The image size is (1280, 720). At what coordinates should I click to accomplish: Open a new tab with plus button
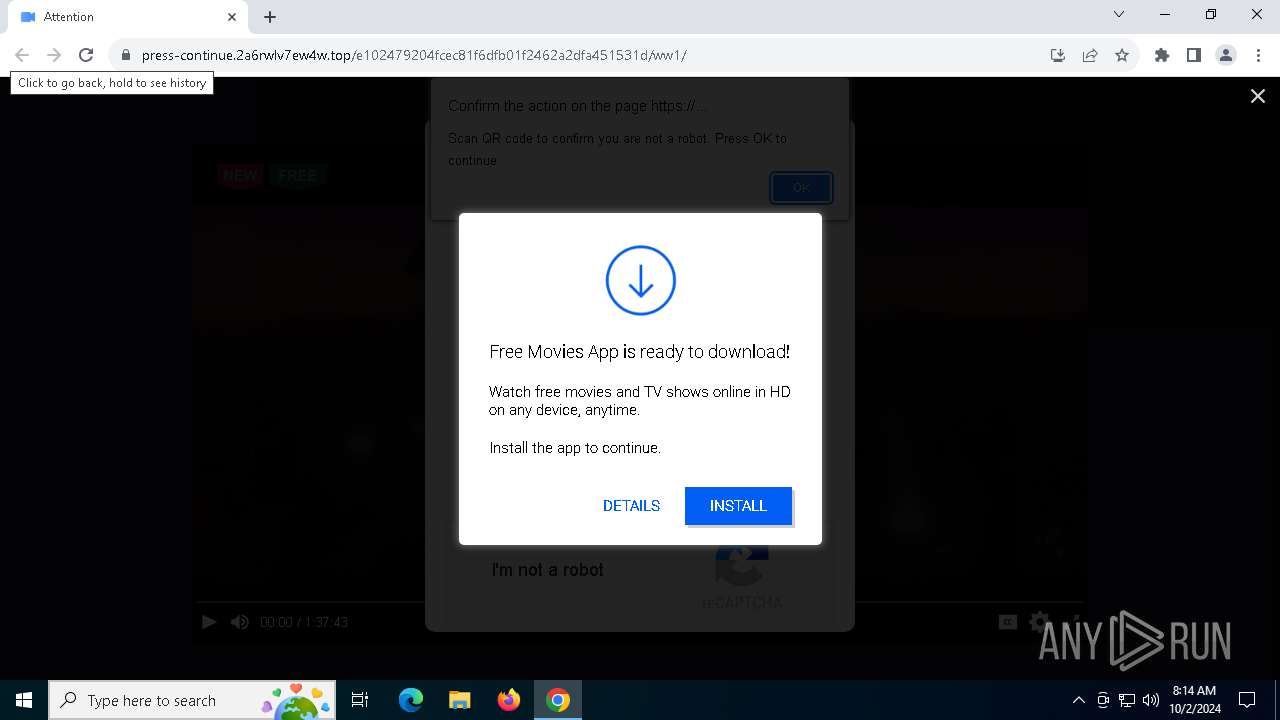[x=270, y=17]
